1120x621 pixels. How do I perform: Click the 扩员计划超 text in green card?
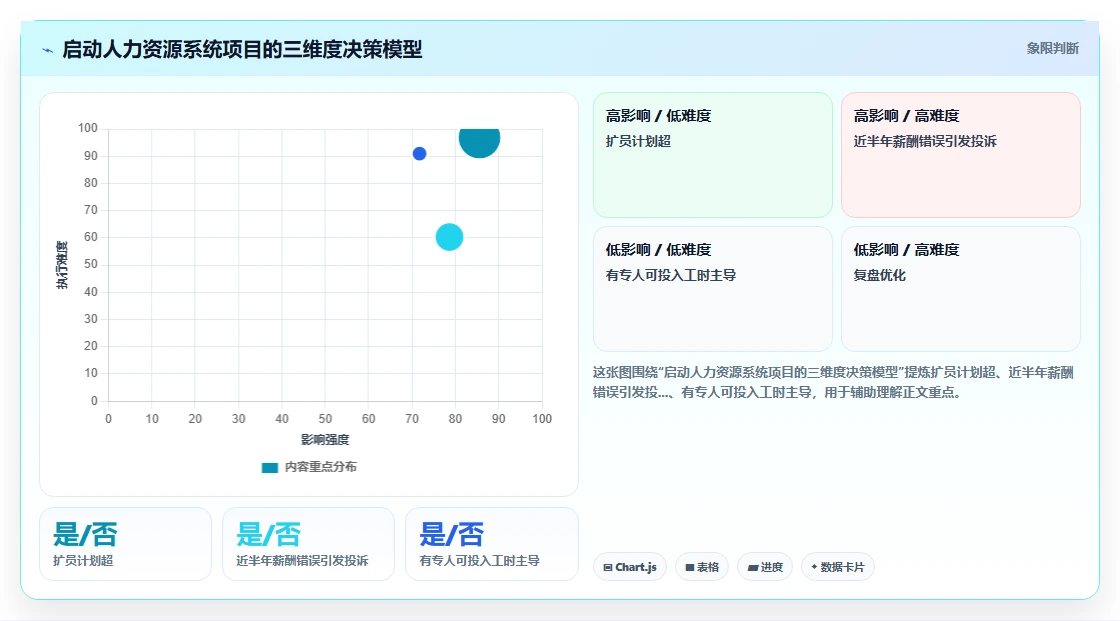639,141
